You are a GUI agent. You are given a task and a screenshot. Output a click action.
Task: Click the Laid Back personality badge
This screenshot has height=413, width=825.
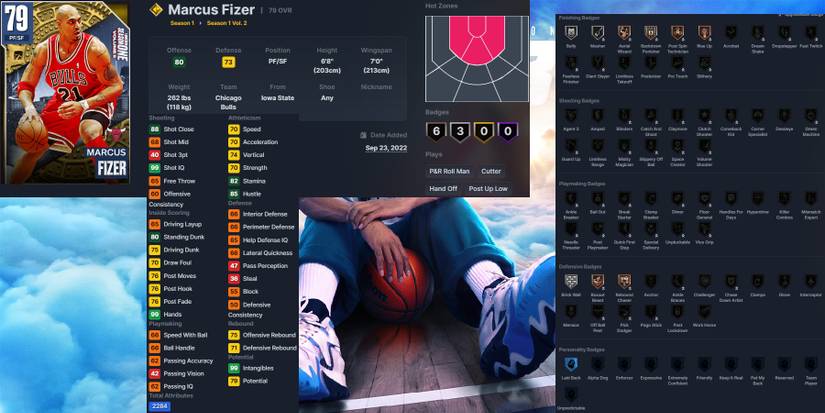coord(571,365)
